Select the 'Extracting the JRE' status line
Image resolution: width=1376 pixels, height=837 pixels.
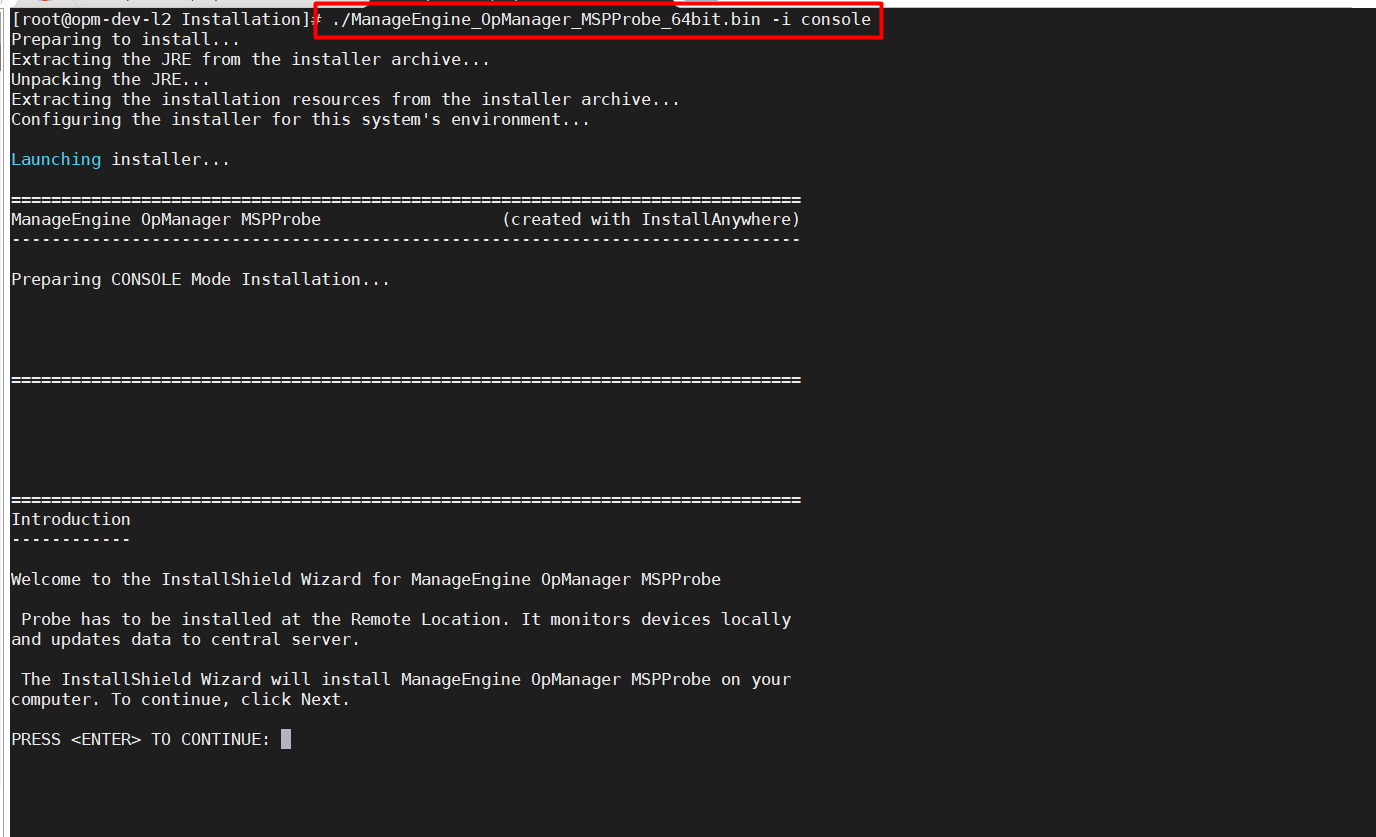tap(249, 59)
